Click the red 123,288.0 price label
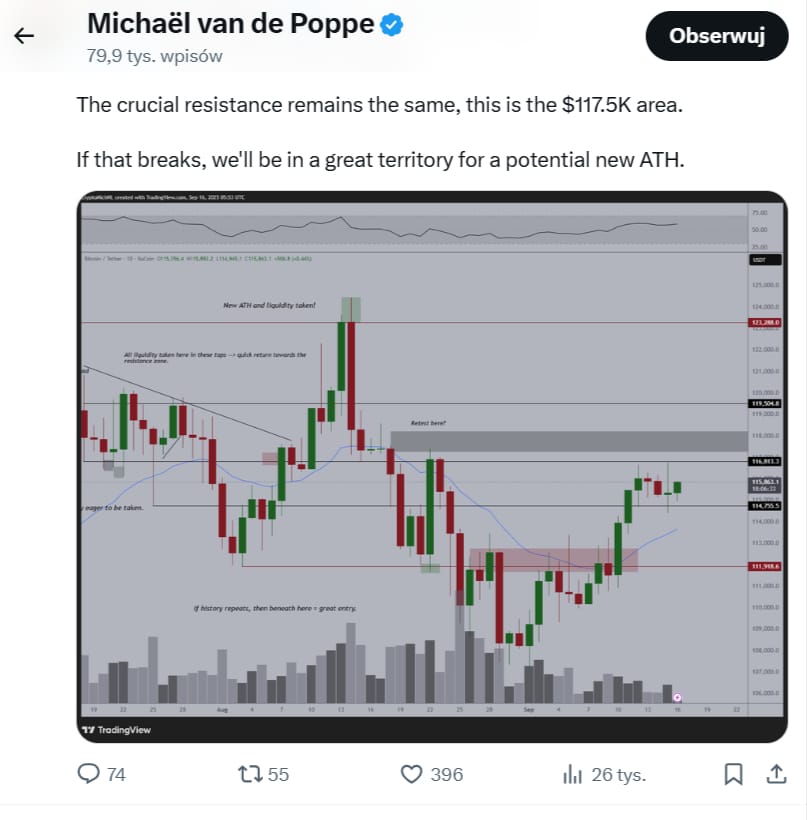 pyautogui.click(x=764, y=323)
